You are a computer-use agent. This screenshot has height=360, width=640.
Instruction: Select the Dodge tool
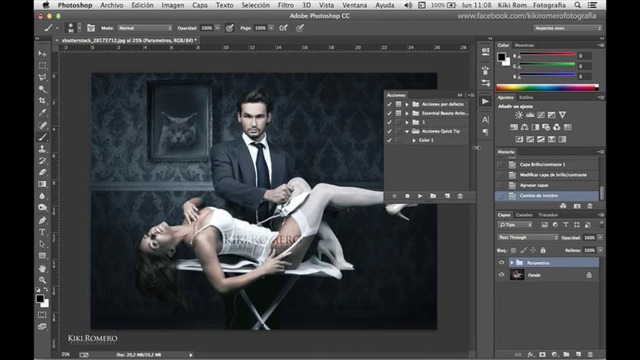[x=42, y=208]
